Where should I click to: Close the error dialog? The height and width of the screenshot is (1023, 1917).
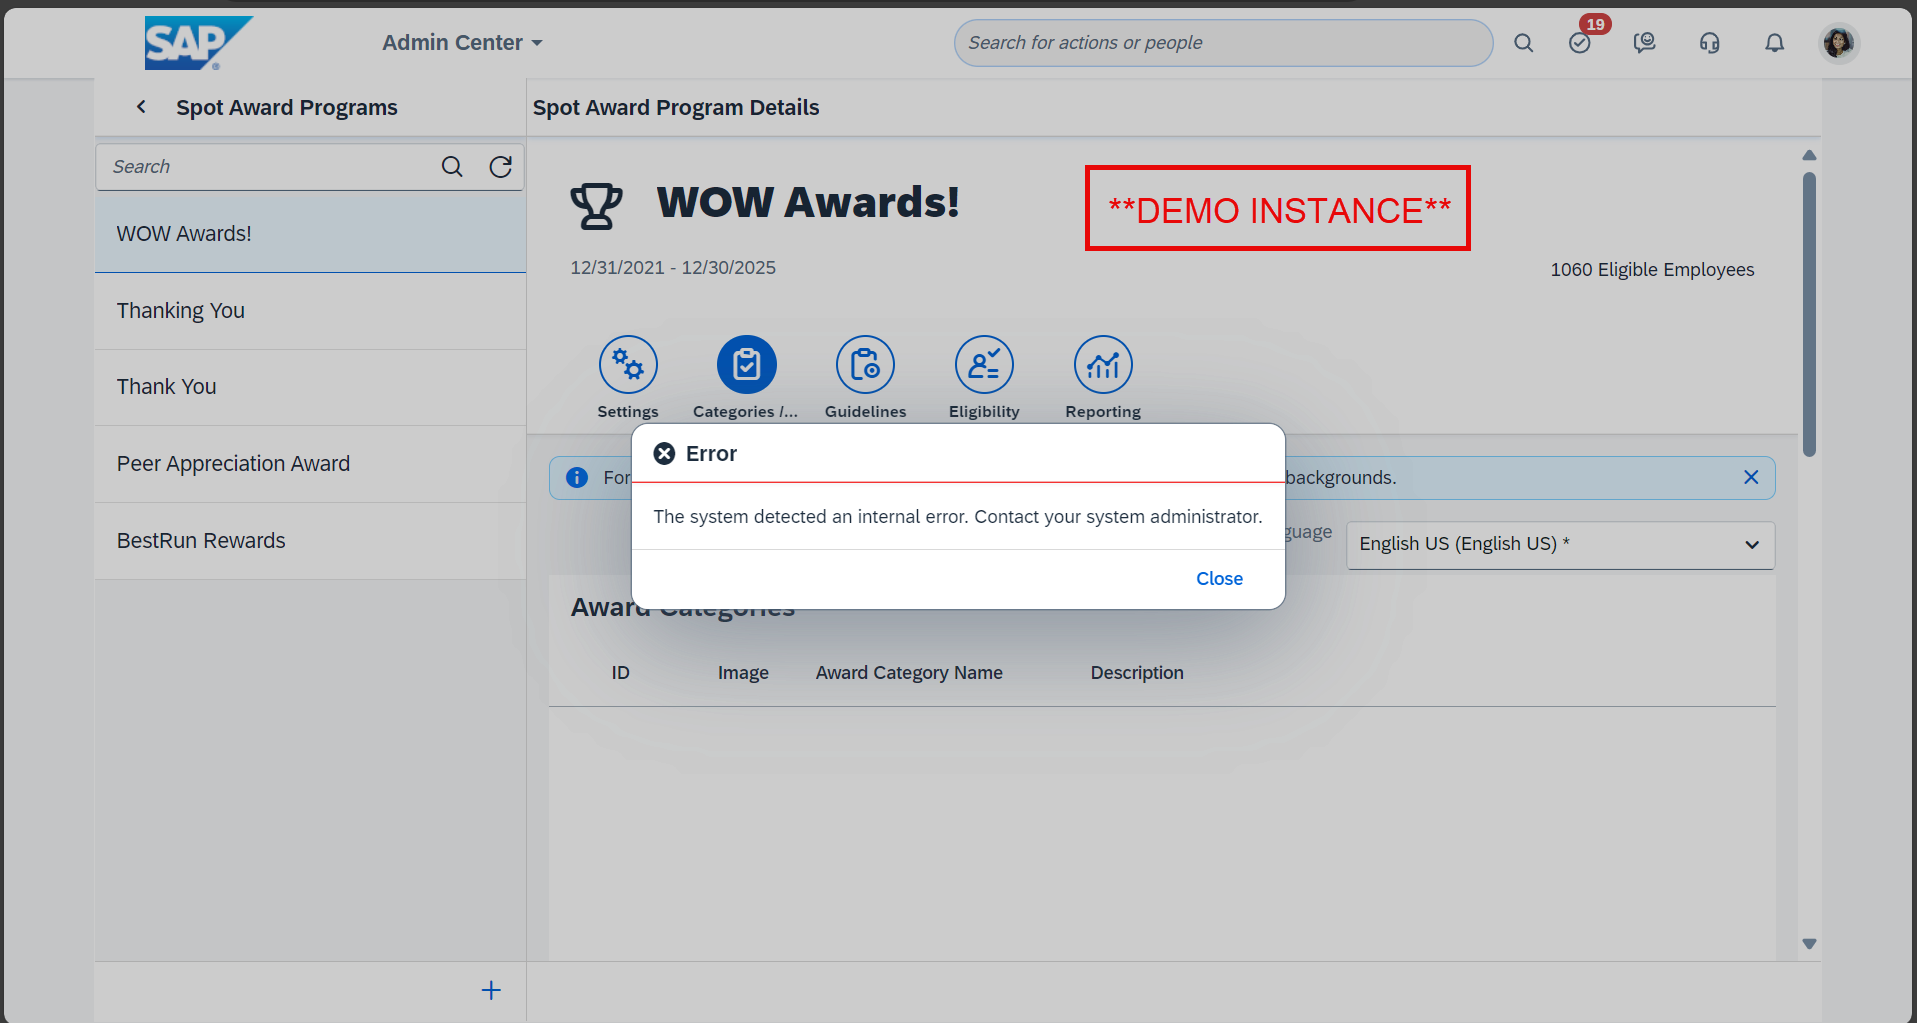[1219, 579]
